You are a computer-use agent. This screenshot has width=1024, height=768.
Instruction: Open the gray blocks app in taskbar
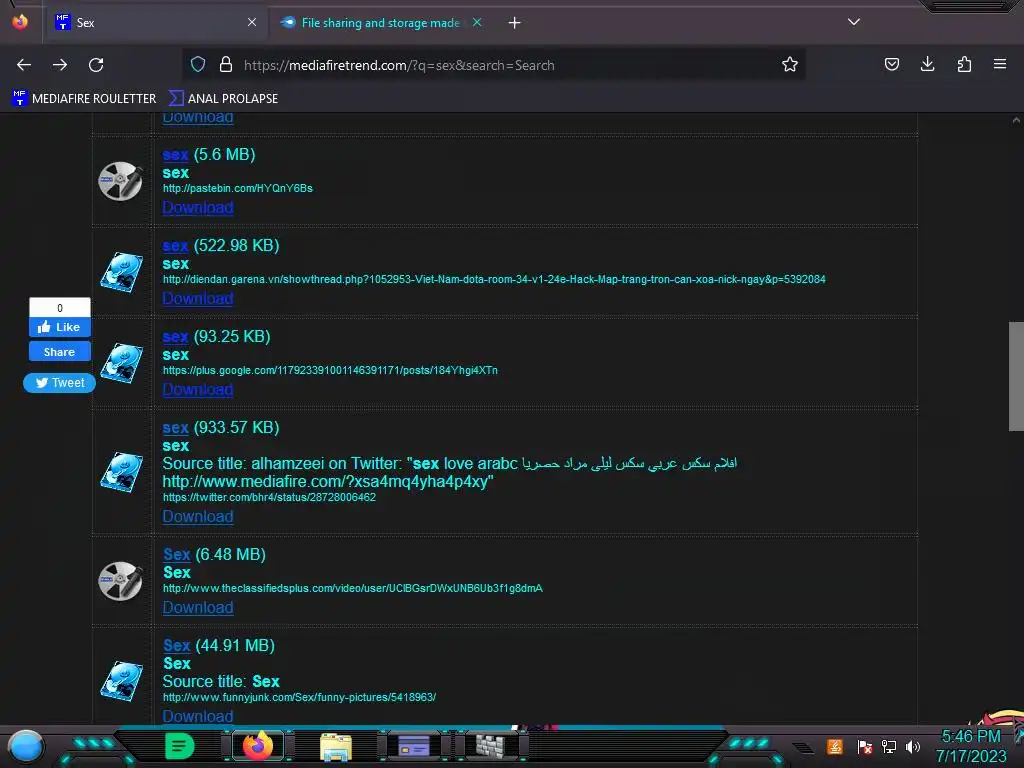pos(490,745)
